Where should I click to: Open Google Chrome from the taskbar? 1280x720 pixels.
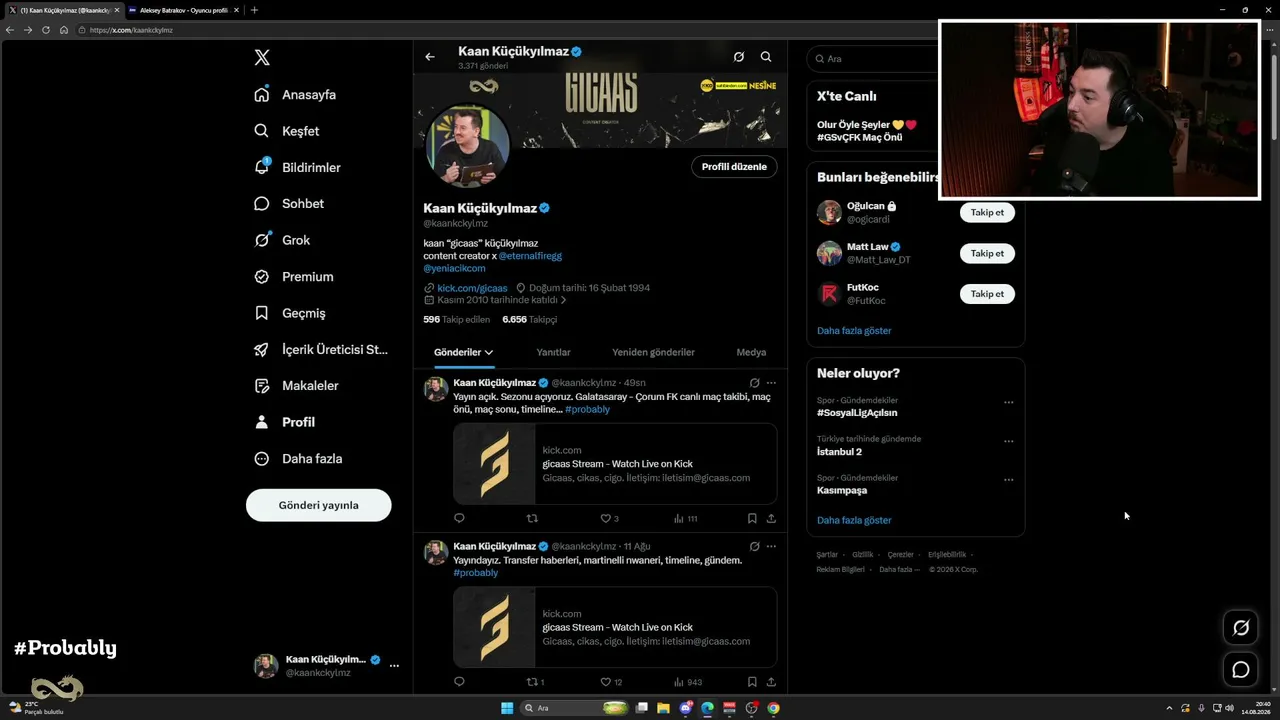point(773,708)
